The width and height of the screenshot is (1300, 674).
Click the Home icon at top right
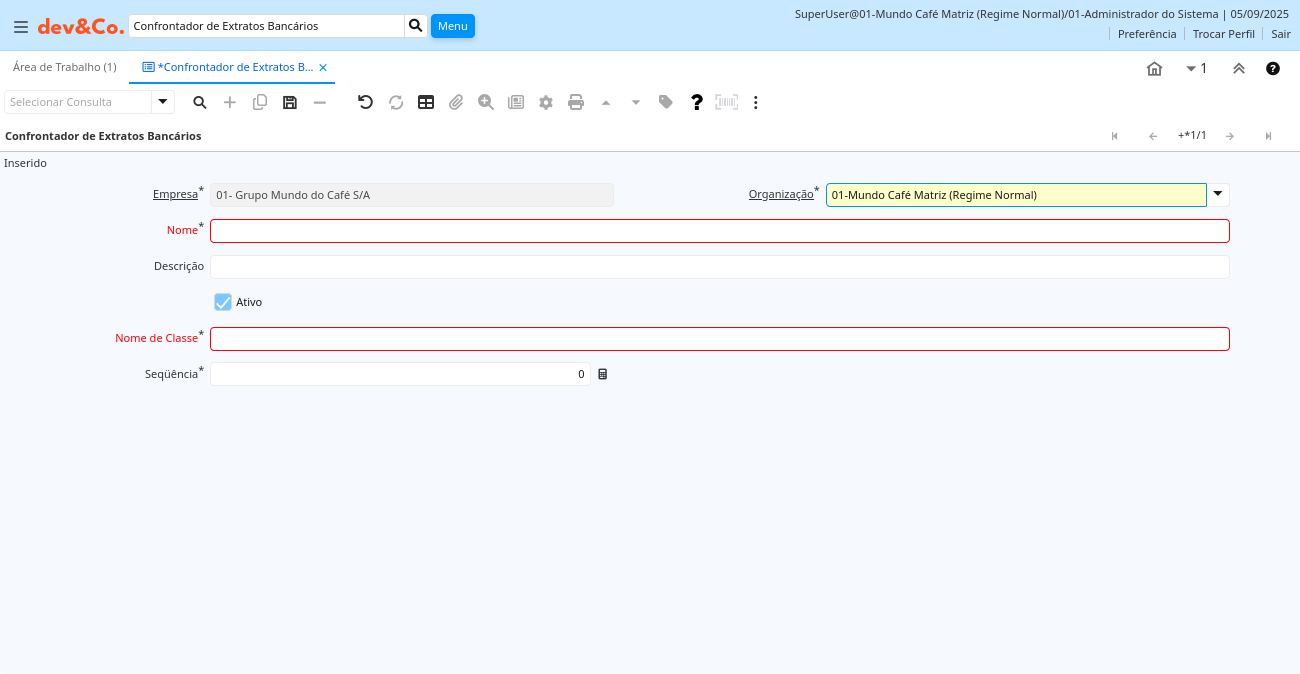tap(1154, 69)
